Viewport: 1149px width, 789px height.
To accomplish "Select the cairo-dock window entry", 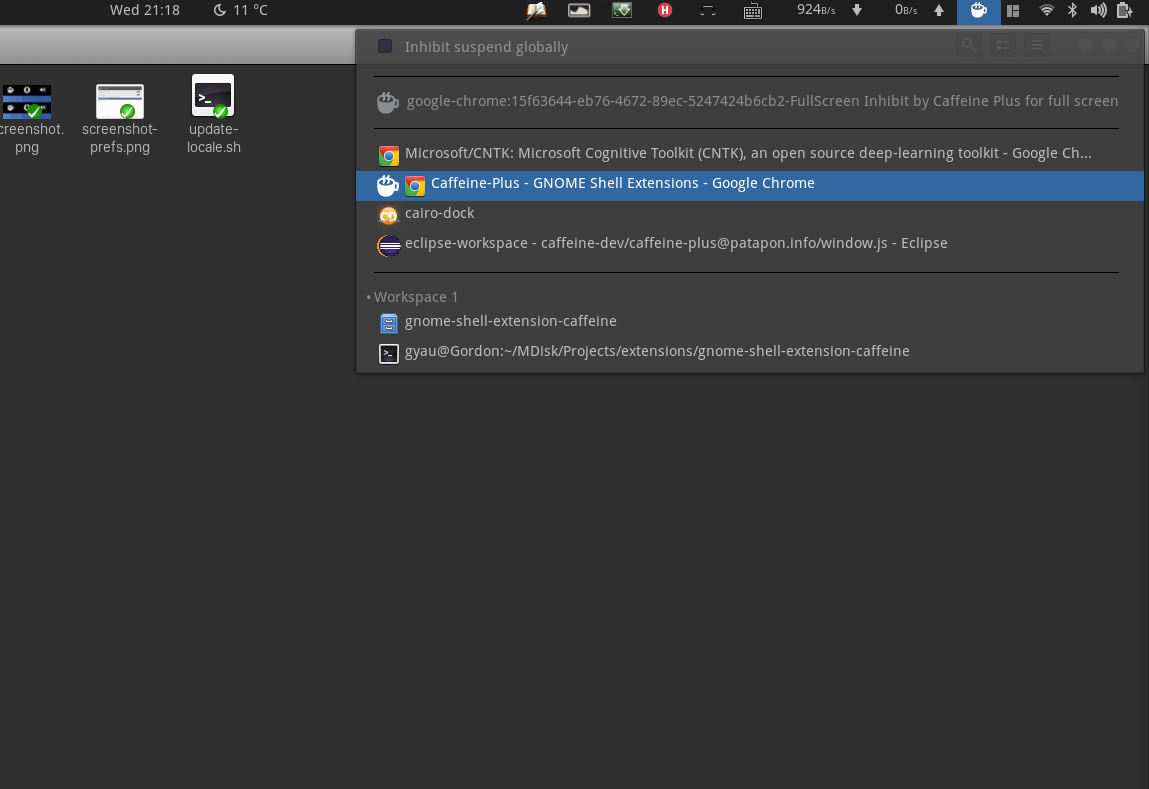I will click(750, 213).
